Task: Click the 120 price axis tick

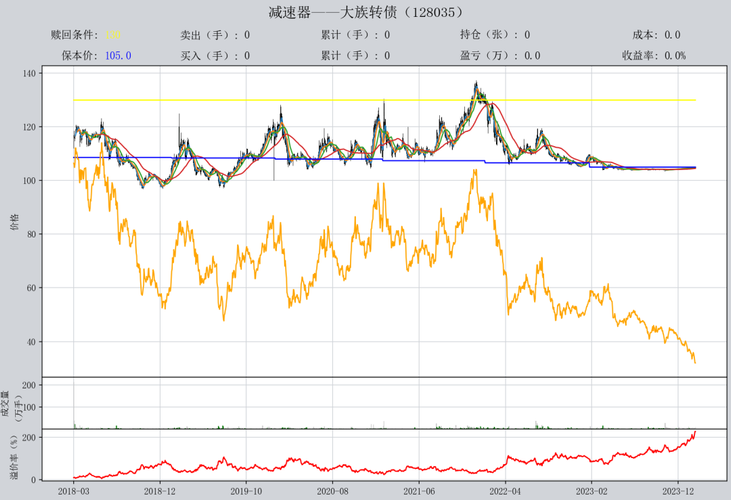Action: click(29, 127)
